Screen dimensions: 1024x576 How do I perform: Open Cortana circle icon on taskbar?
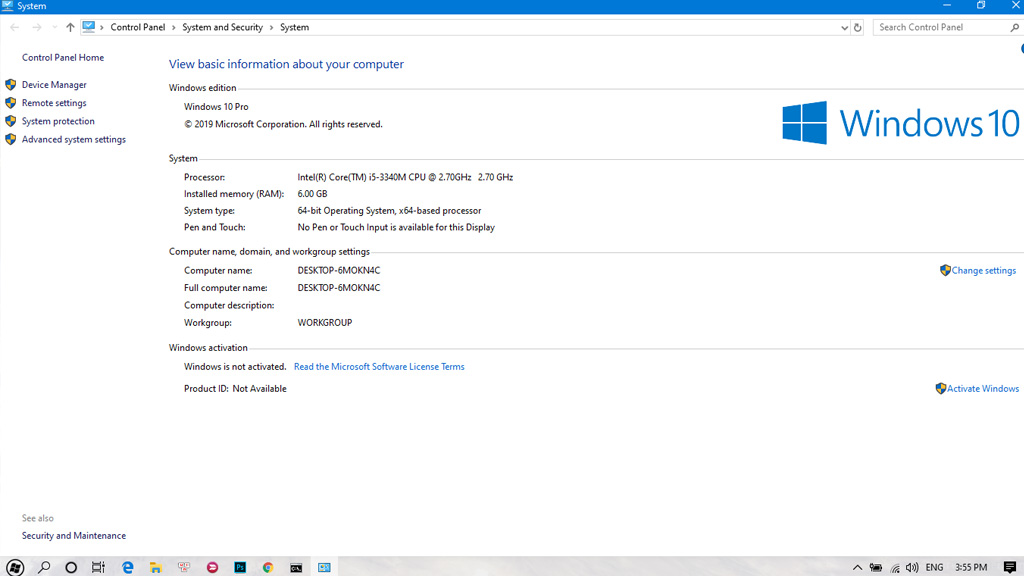point(71,568)
